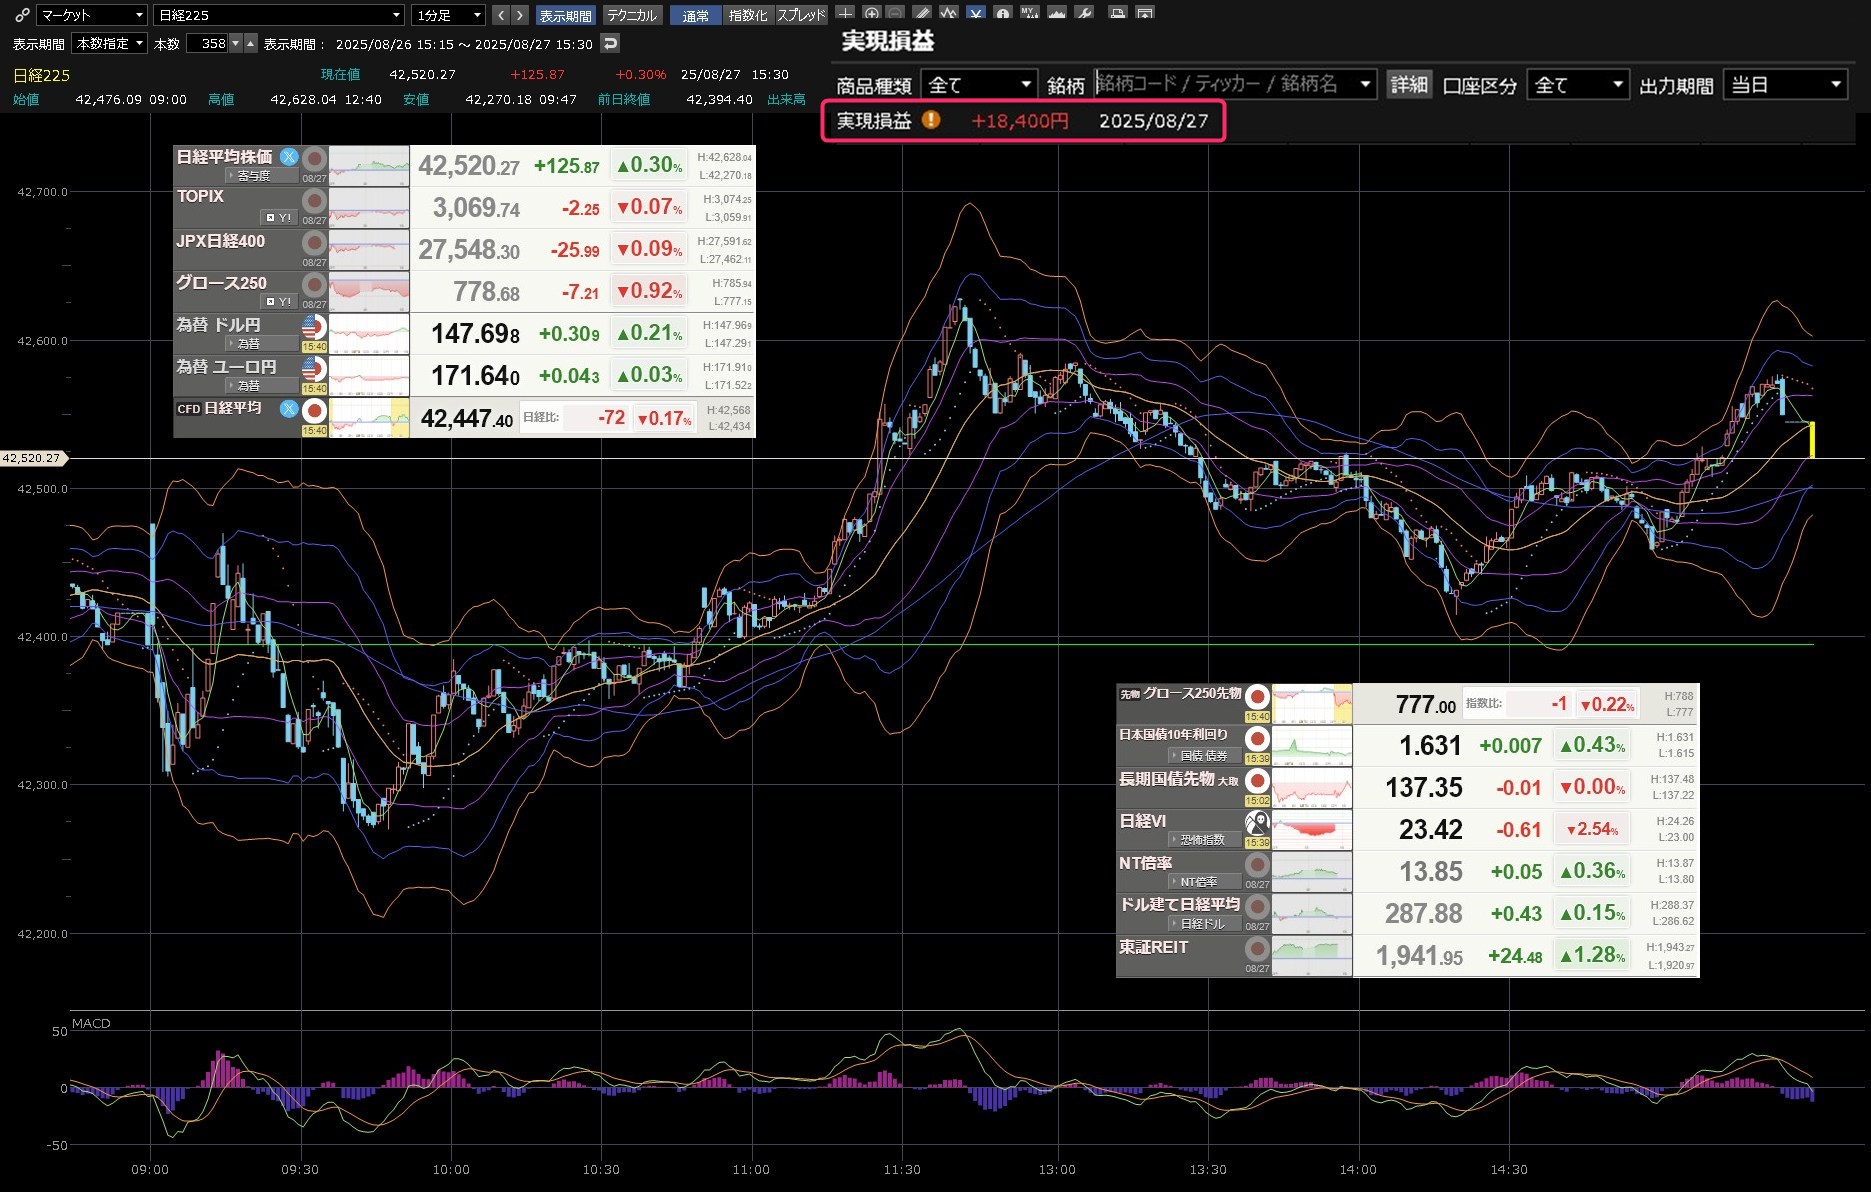Click the printer icon in the toolbar
This screenshot has width=1871, height=1192.
point(1118,13)
